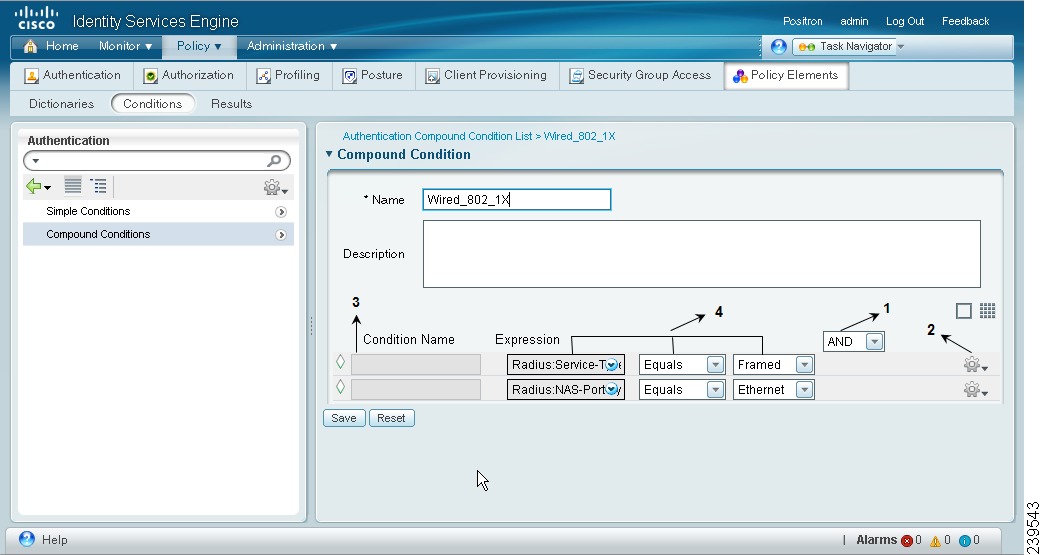1044x555 pixels.
Task: Click the admin user link
Action: 854,21
